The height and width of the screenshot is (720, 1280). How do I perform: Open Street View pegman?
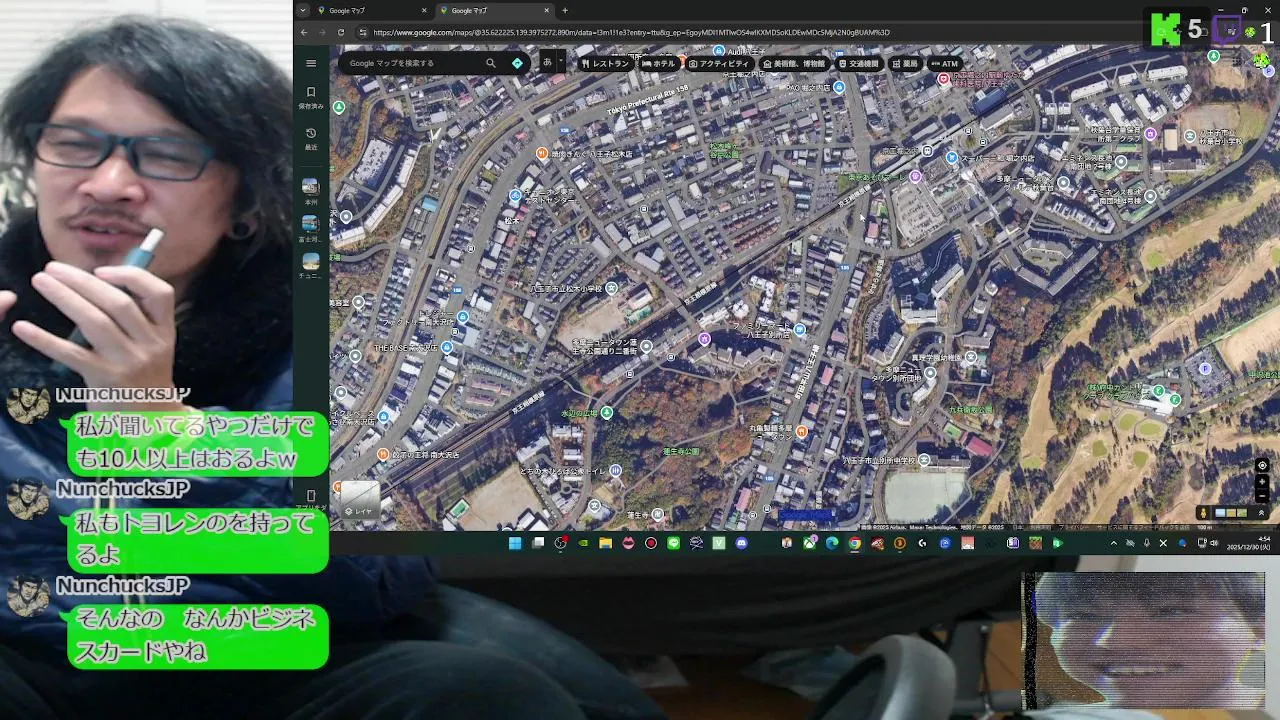click(x=1202, y=513)
